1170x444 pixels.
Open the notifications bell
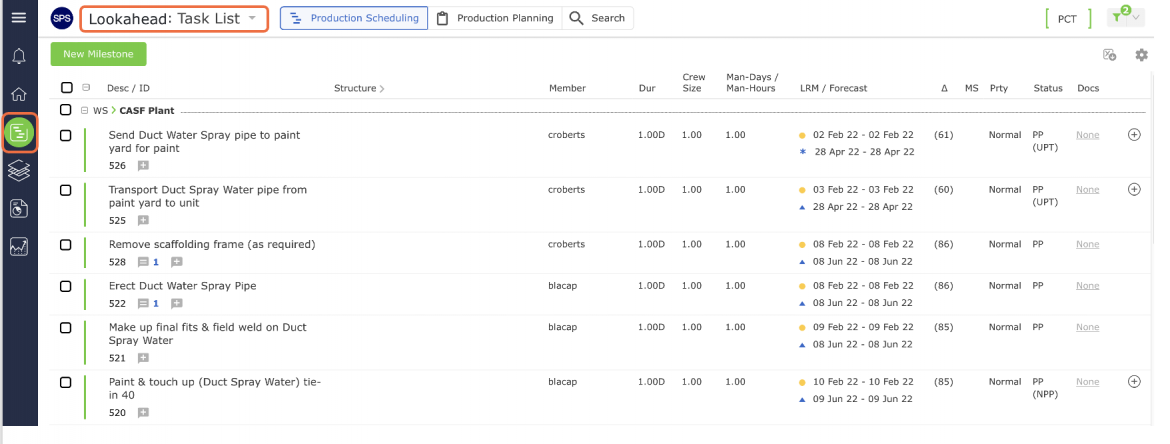(19, 57)
